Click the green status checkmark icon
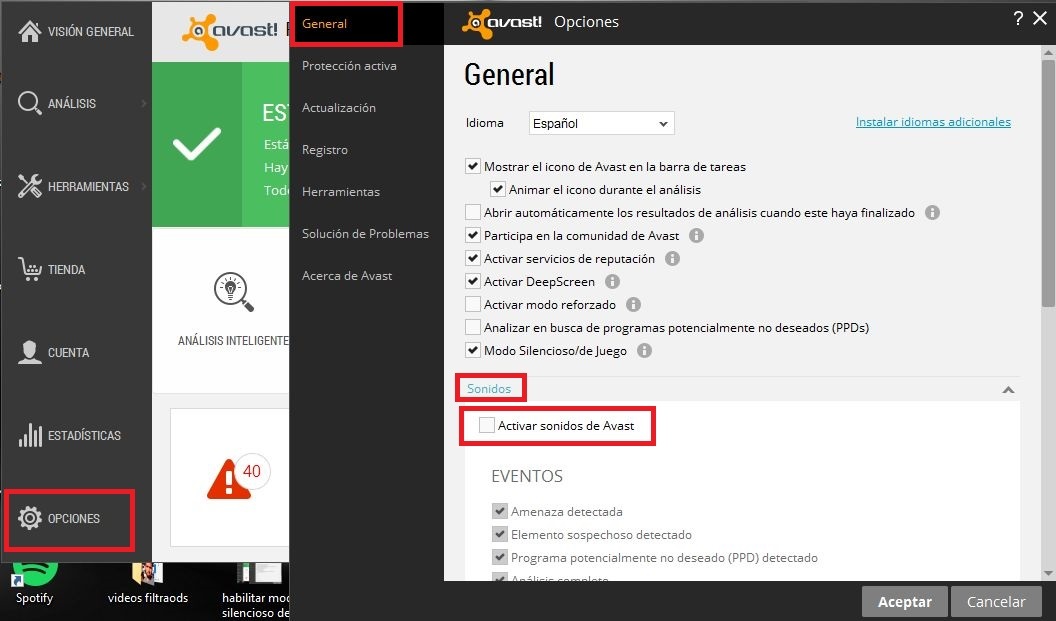Screen dimensions: 1056x621 pos(197,143)
